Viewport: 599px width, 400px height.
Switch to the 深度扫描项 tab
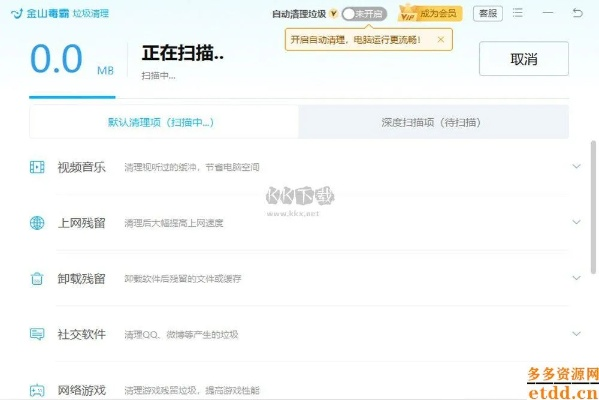pos(433,122)
